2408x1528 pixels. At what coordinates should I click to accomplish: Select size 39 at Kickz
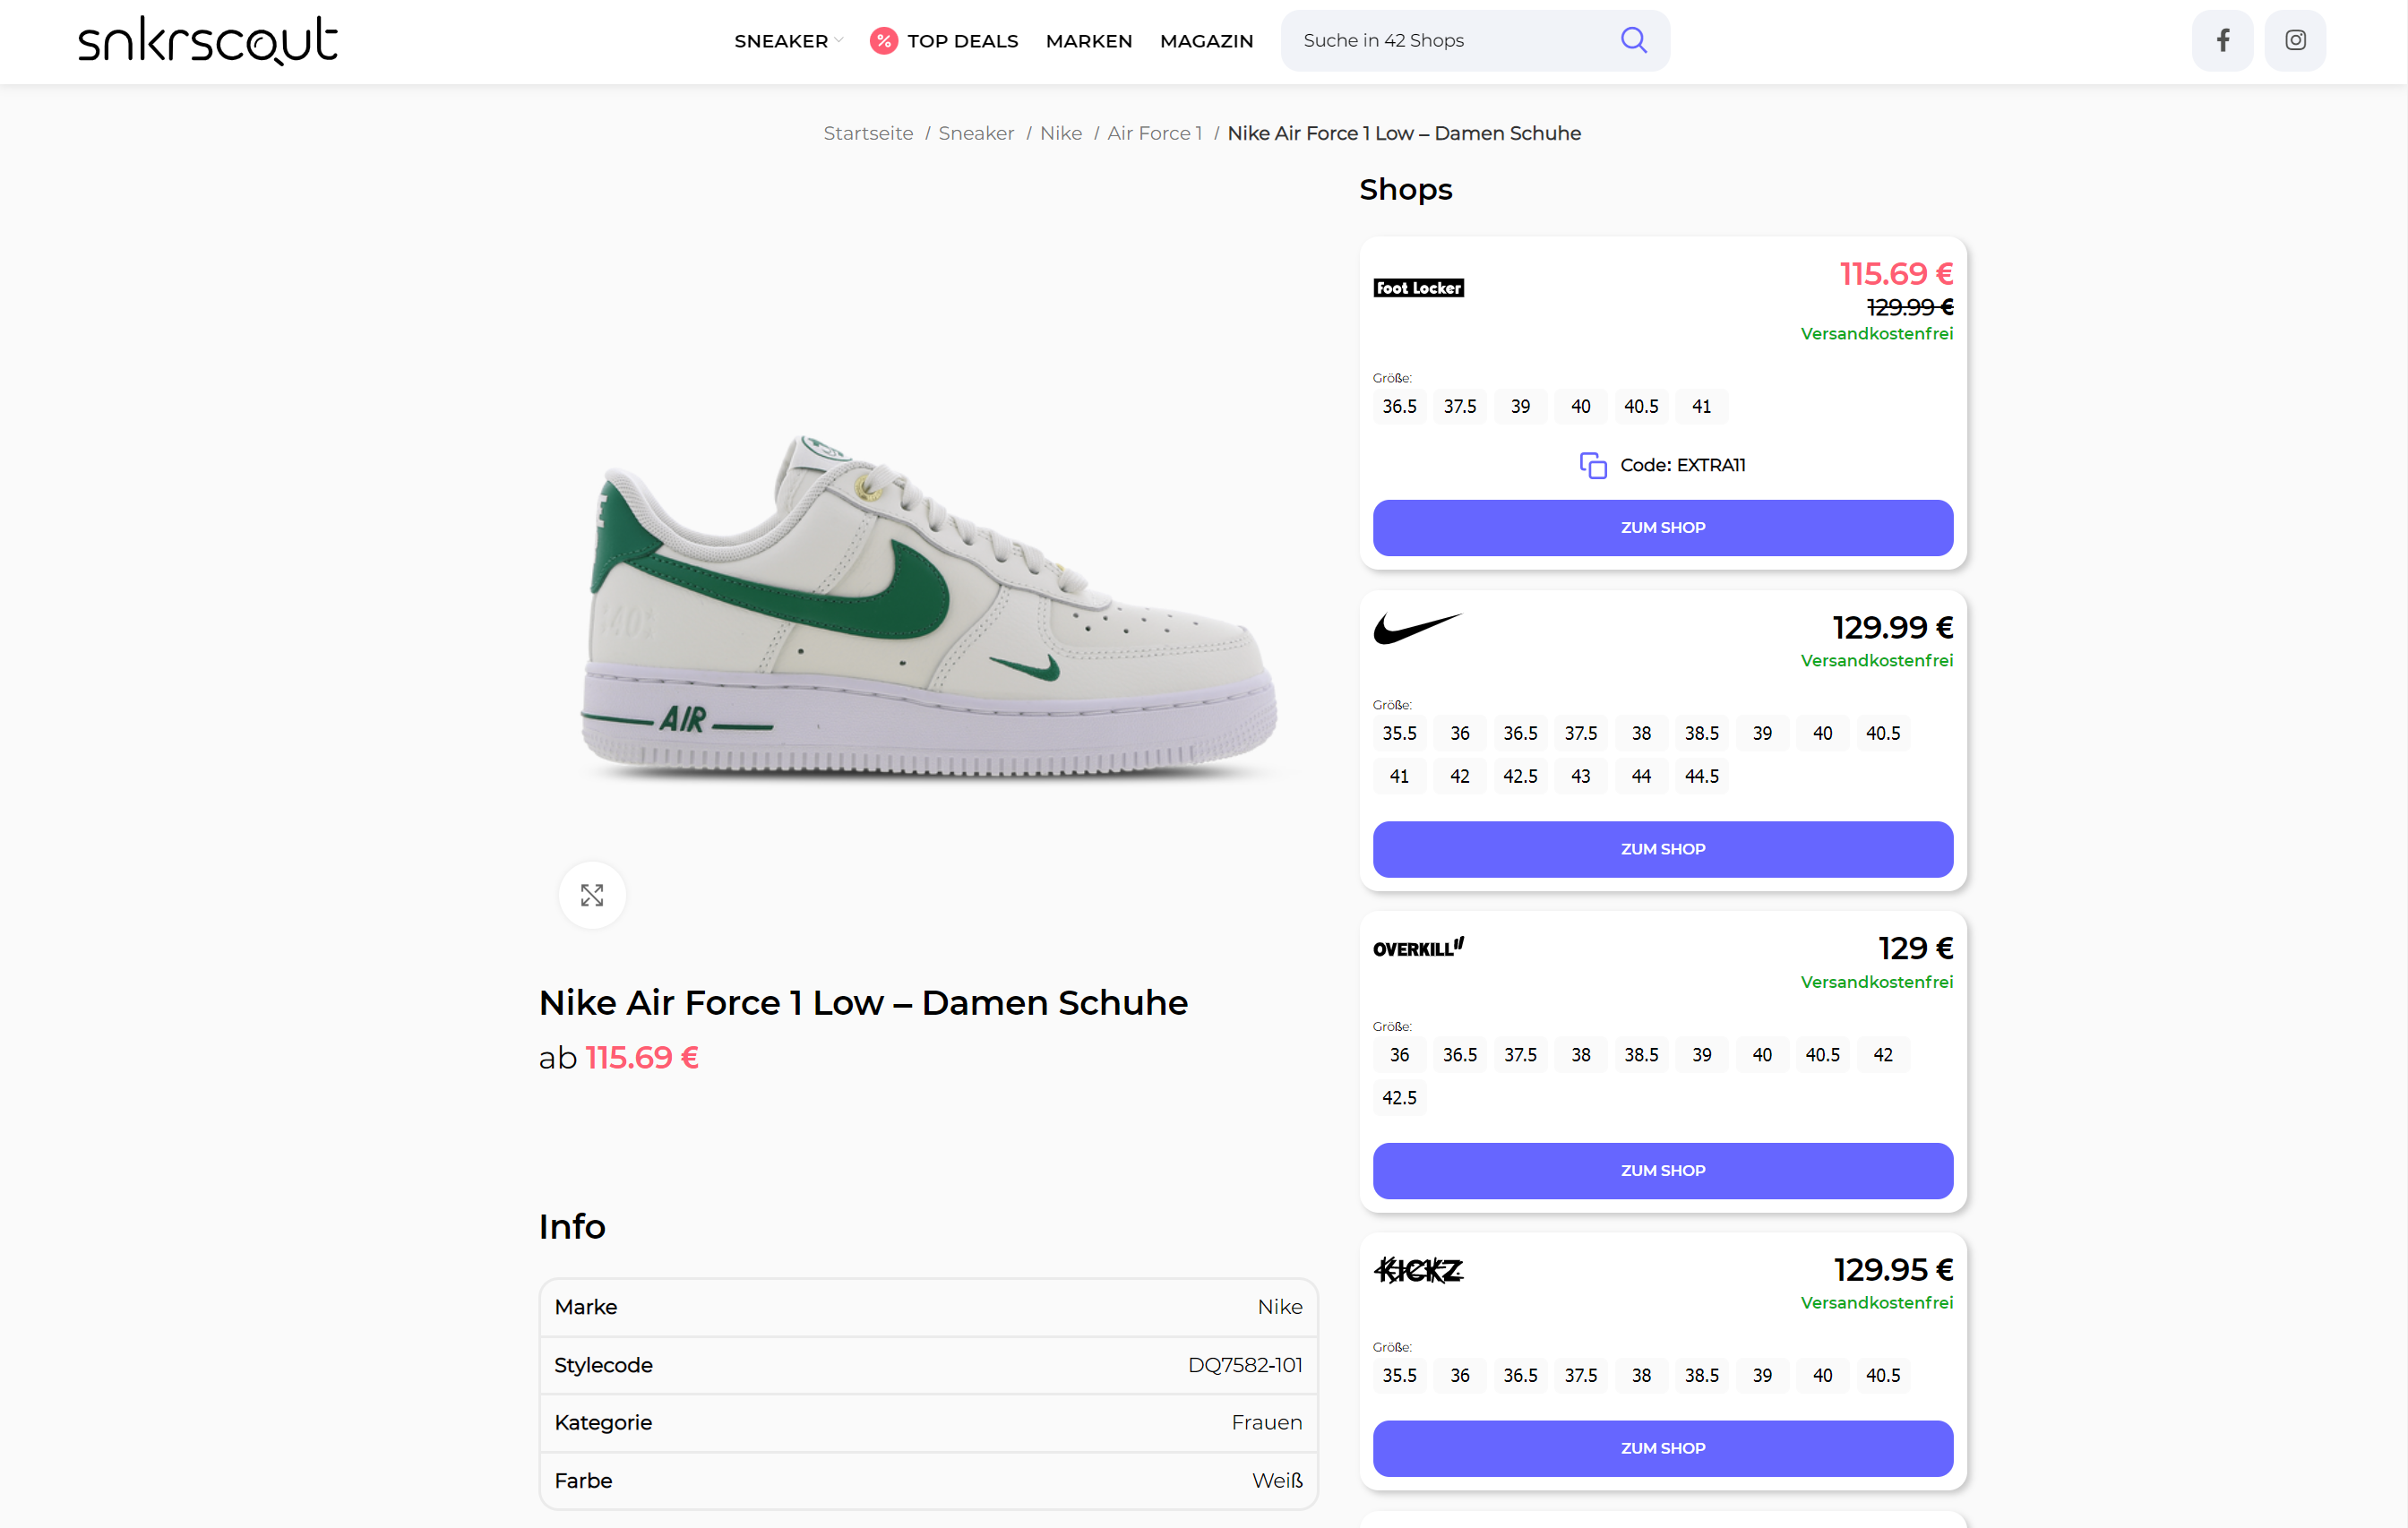(1762, 1376)
